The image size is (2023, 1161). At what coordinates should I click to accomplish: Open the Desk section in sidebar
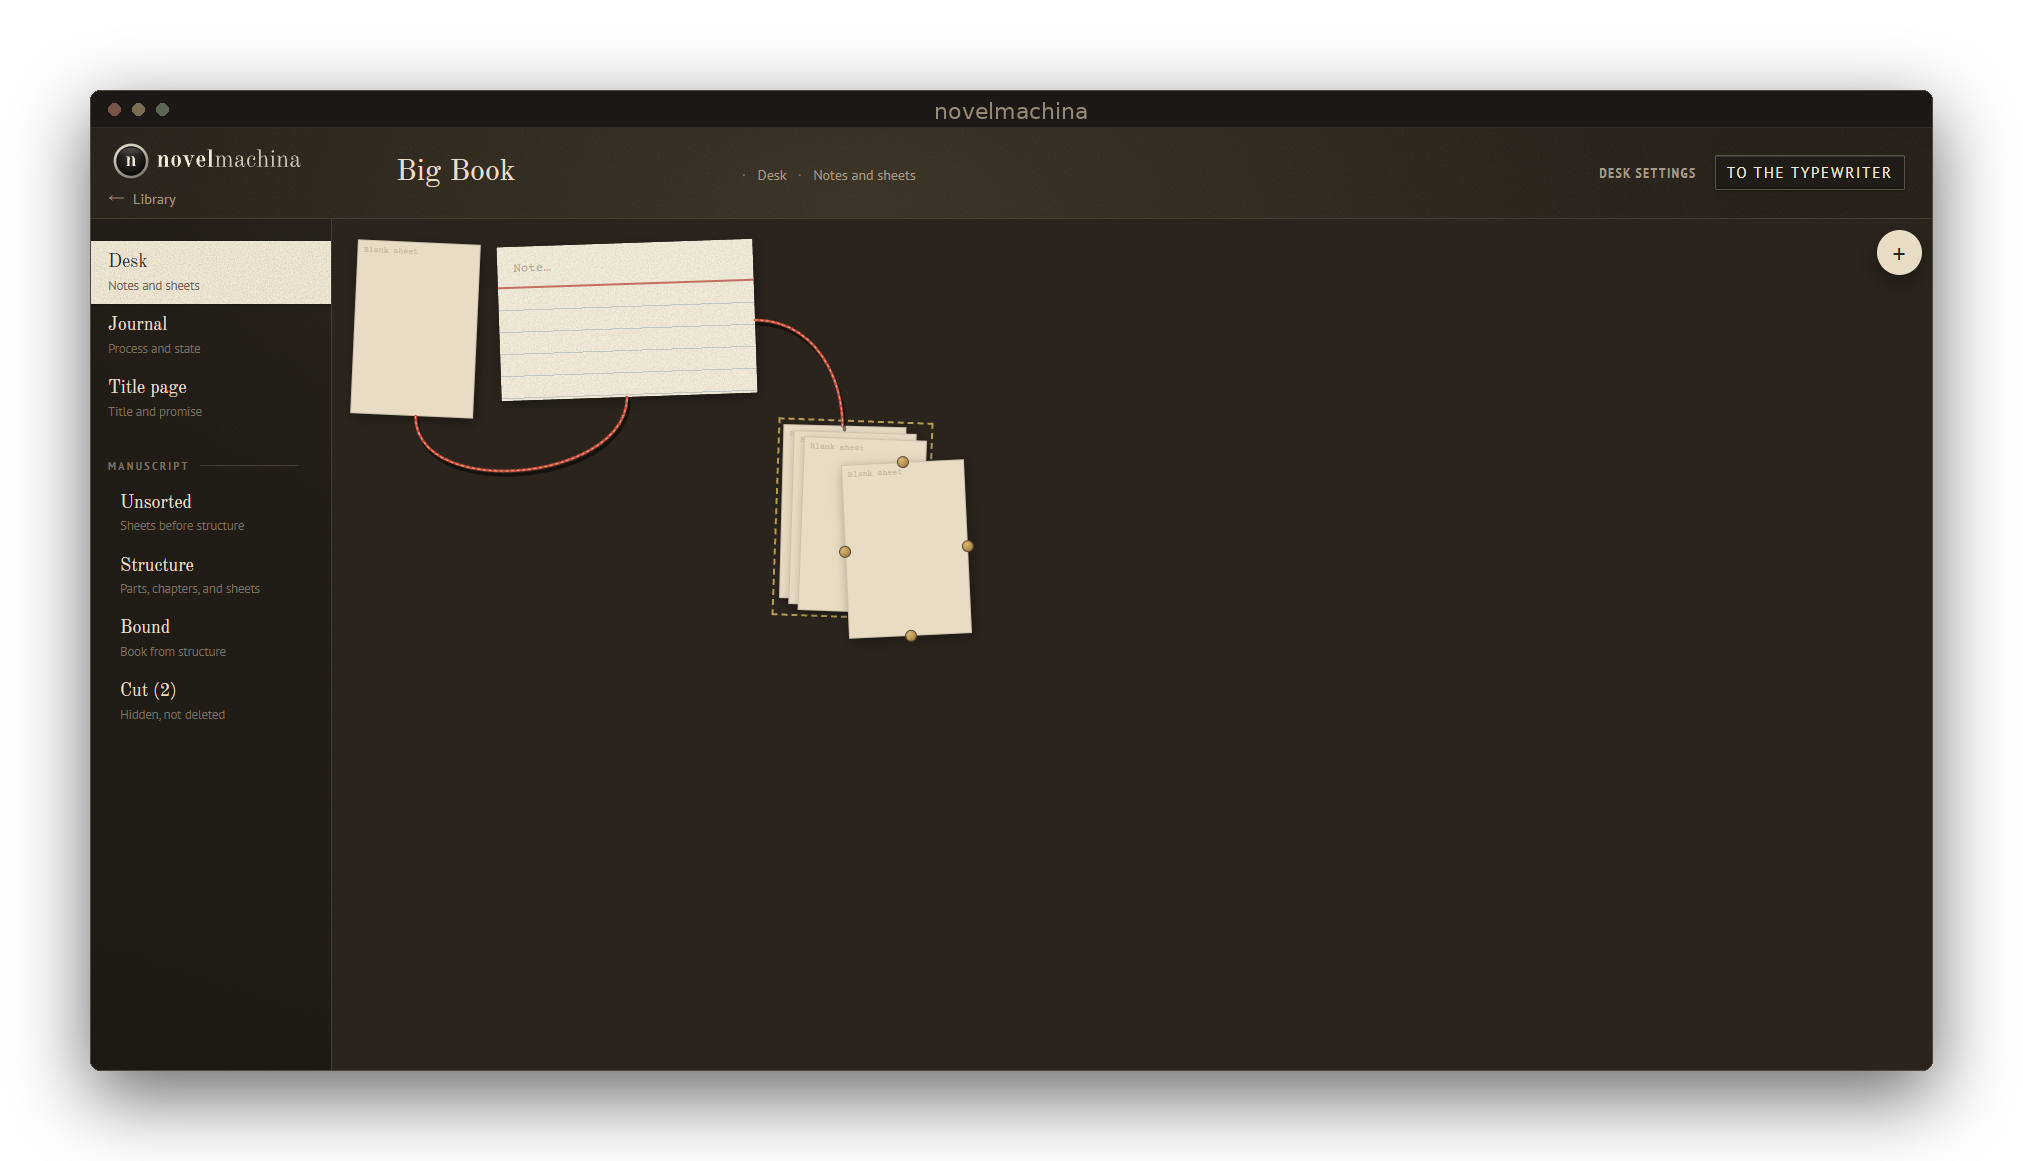coord(211,272)
